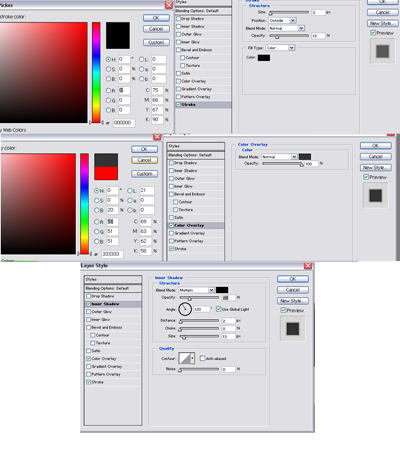
Task: Click OK in the Inner Shadow dialog
Action: [x=293, y=279]
